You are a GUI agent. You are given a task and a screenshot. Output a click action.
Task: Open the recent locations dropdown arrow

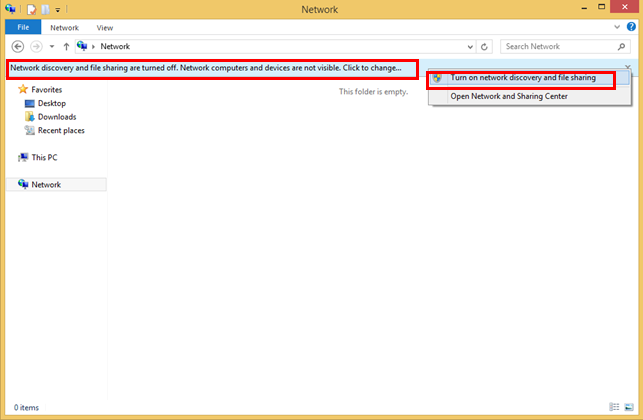pyautogui.click(x=52, y=46)
